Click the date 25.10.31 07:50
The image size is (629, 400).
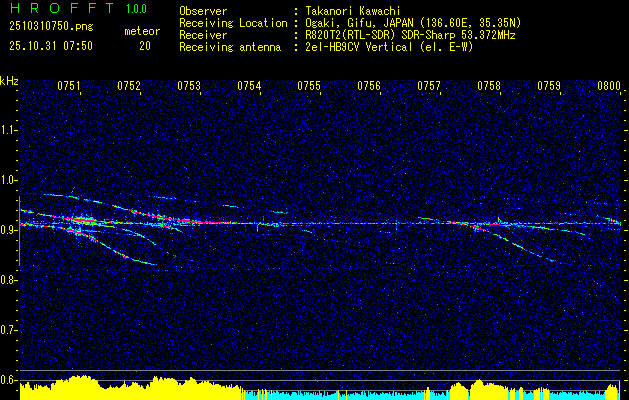pyautogui.click(x=51, y=46)
